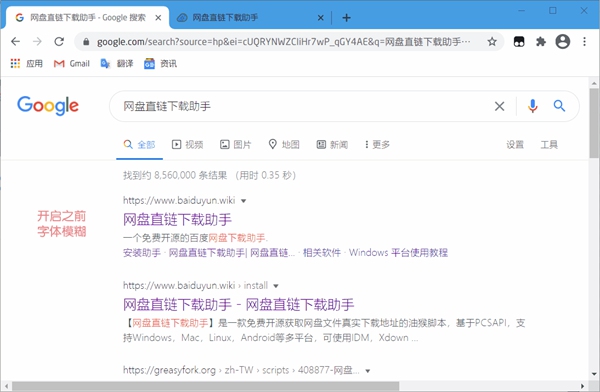Viewport: 600px width, 392px height.
Task: Open the first 网盘直链下载助手 result
Action: [x=177, y=219]
